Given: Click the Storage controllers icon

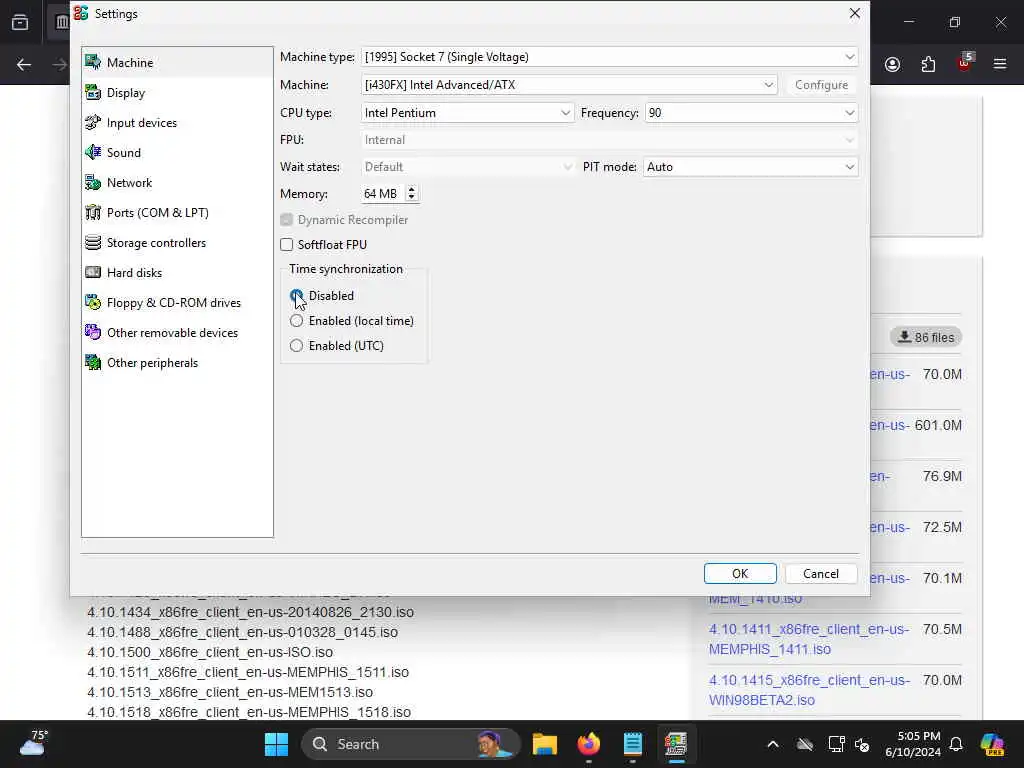Looking at the screenshot, I should click(93, 243).
